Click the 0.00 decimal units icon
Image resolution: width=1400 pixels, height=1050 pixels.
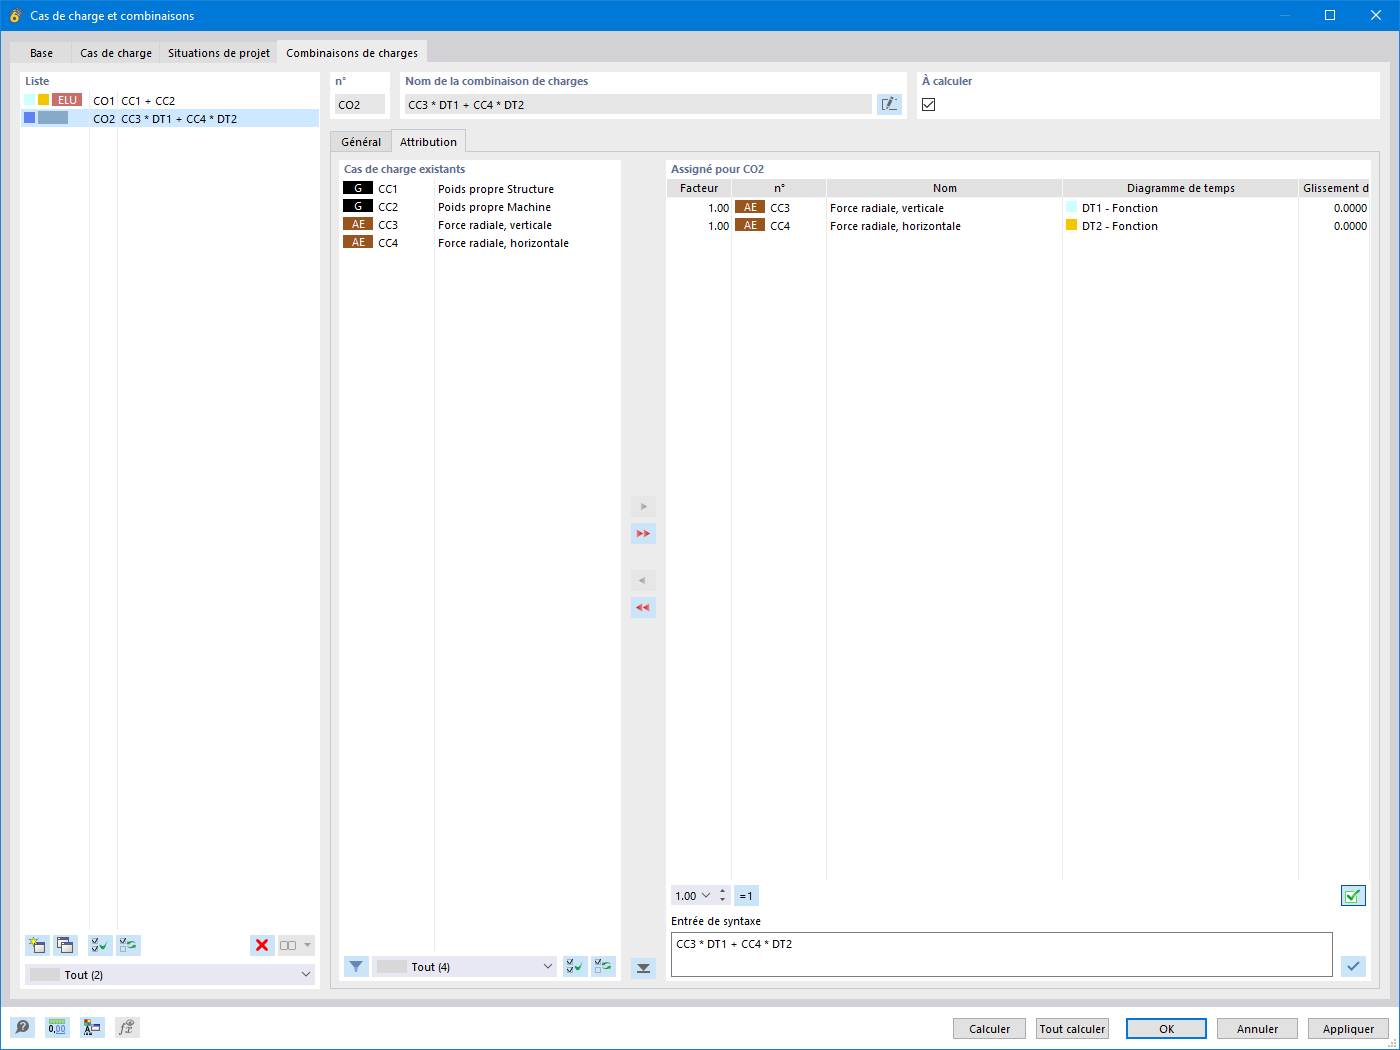pyautogui.click(x=57, y=1027)
